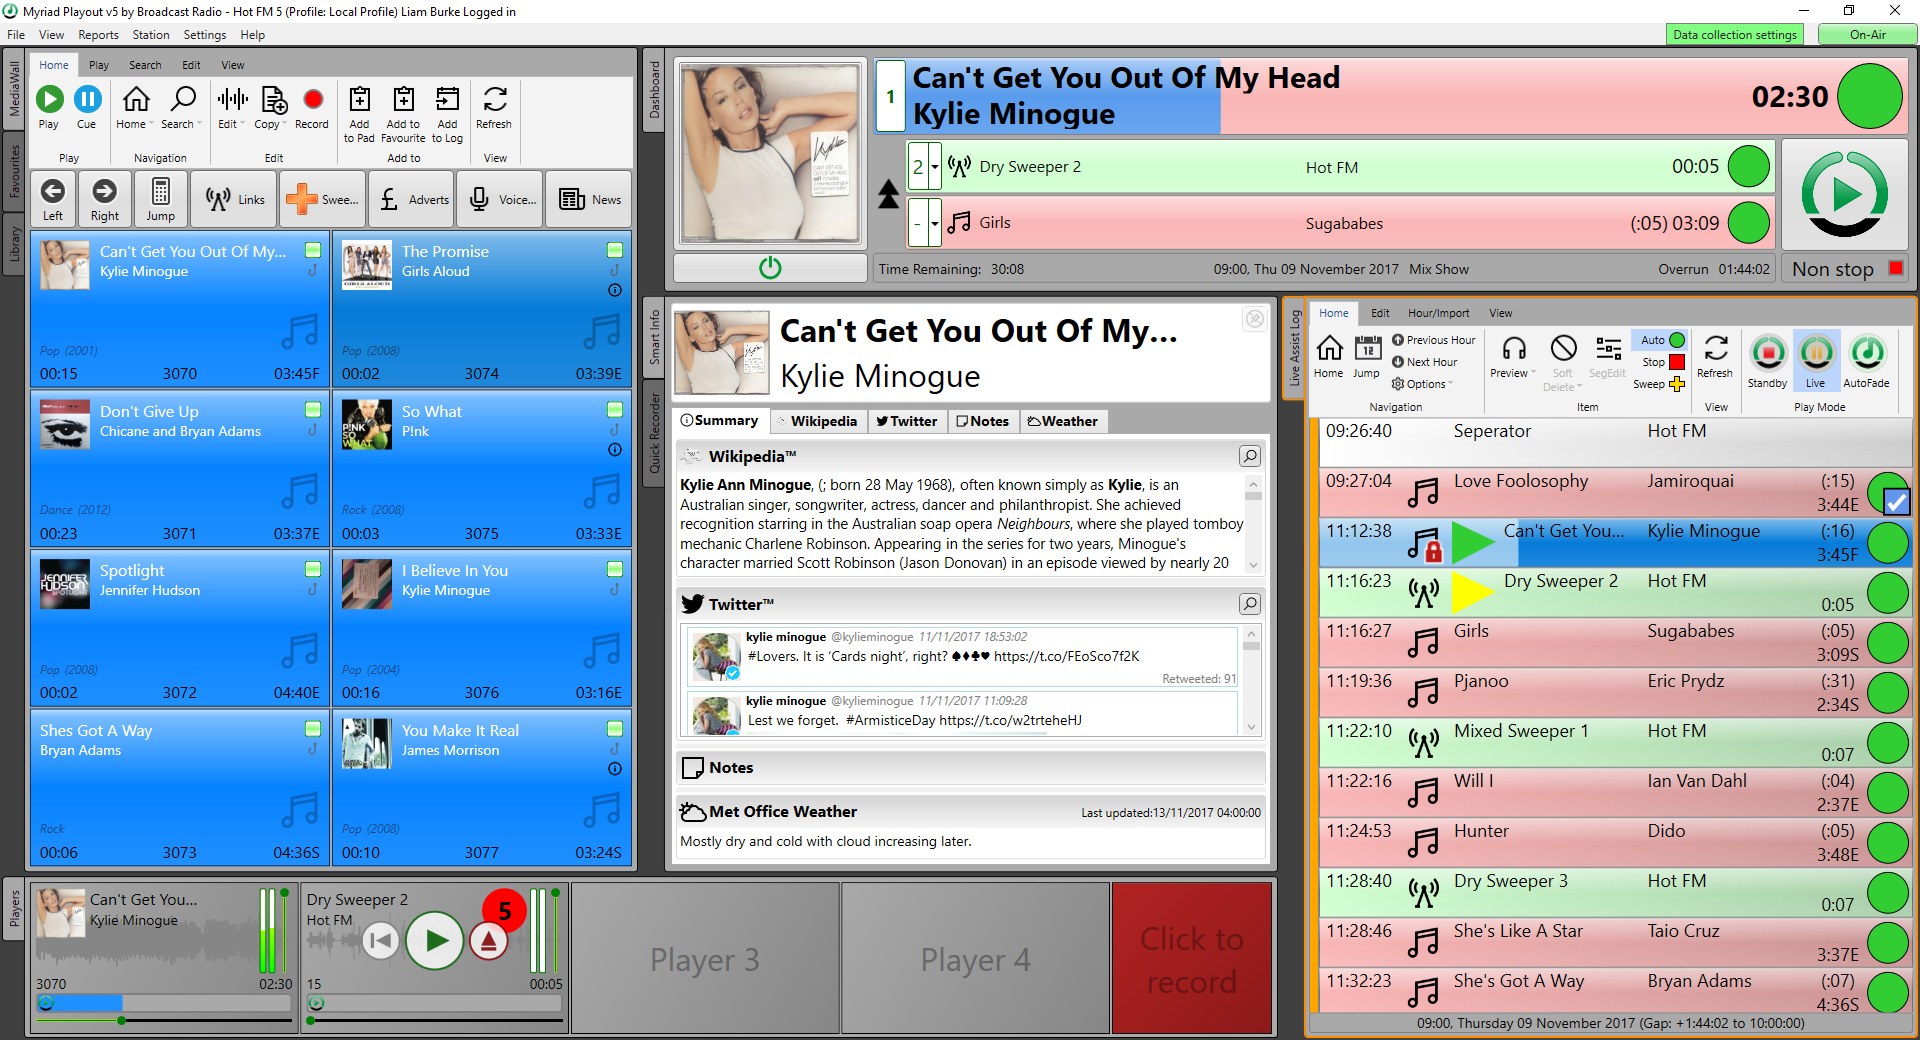Switch to the Twitter tab

click(x=907, y=421)
